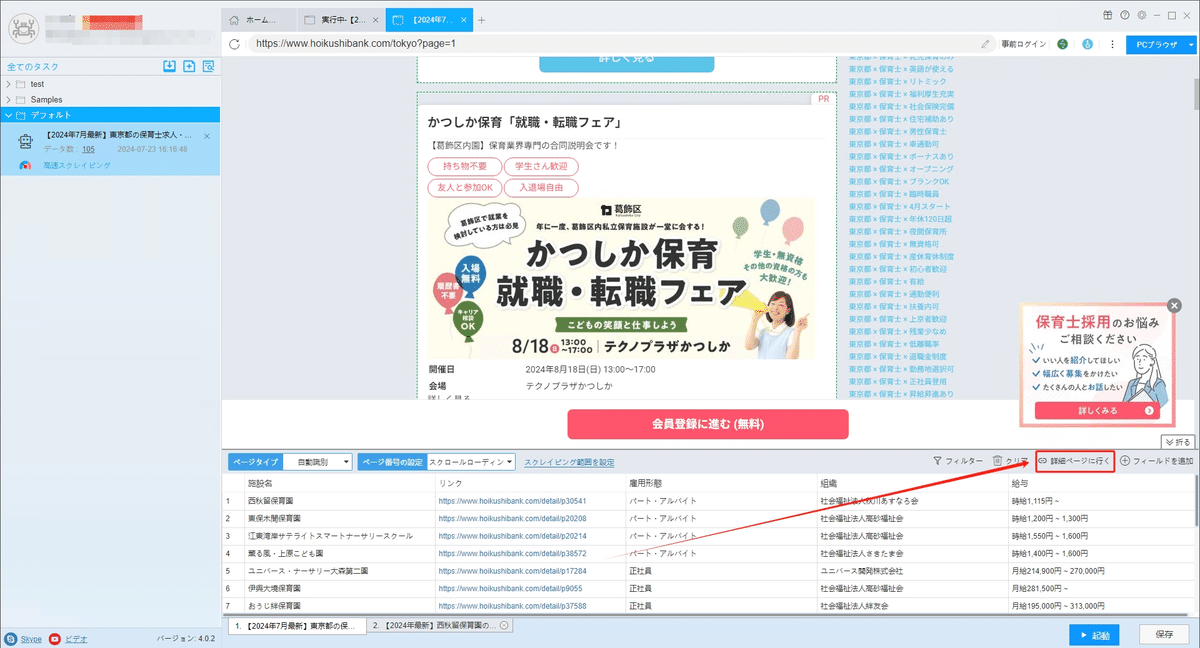Collapse the data panel with 折る
Image resolution: width=1200 pixels, height=648 pixels.
click(x=1179, y=441)
